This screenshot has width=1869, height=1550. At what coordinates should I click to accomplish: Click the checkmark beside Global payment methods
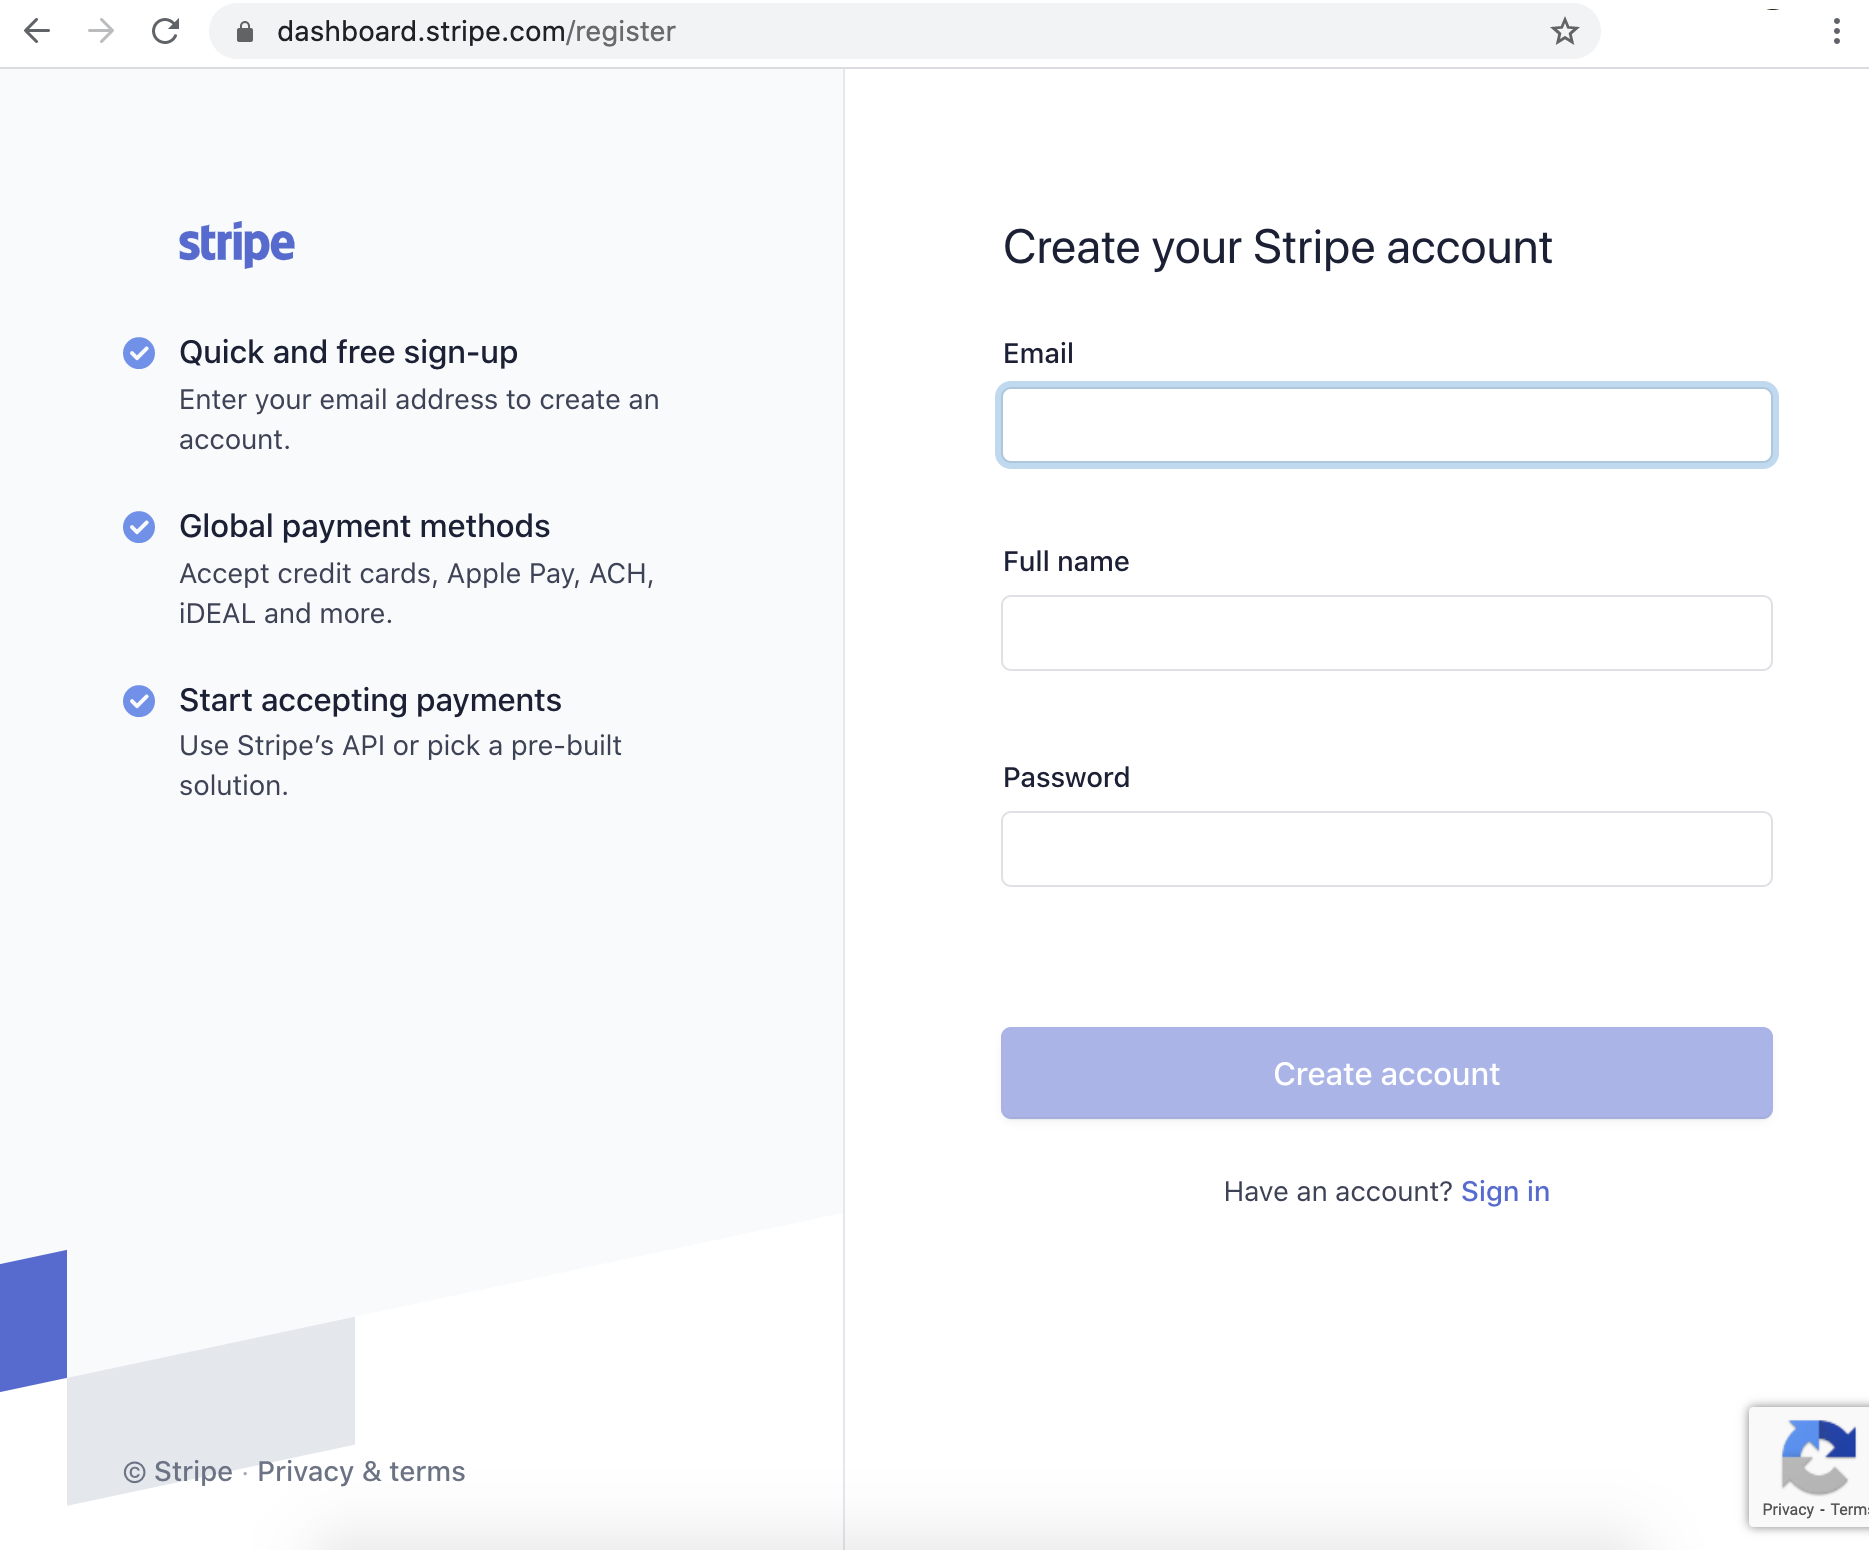pos(139,527)
